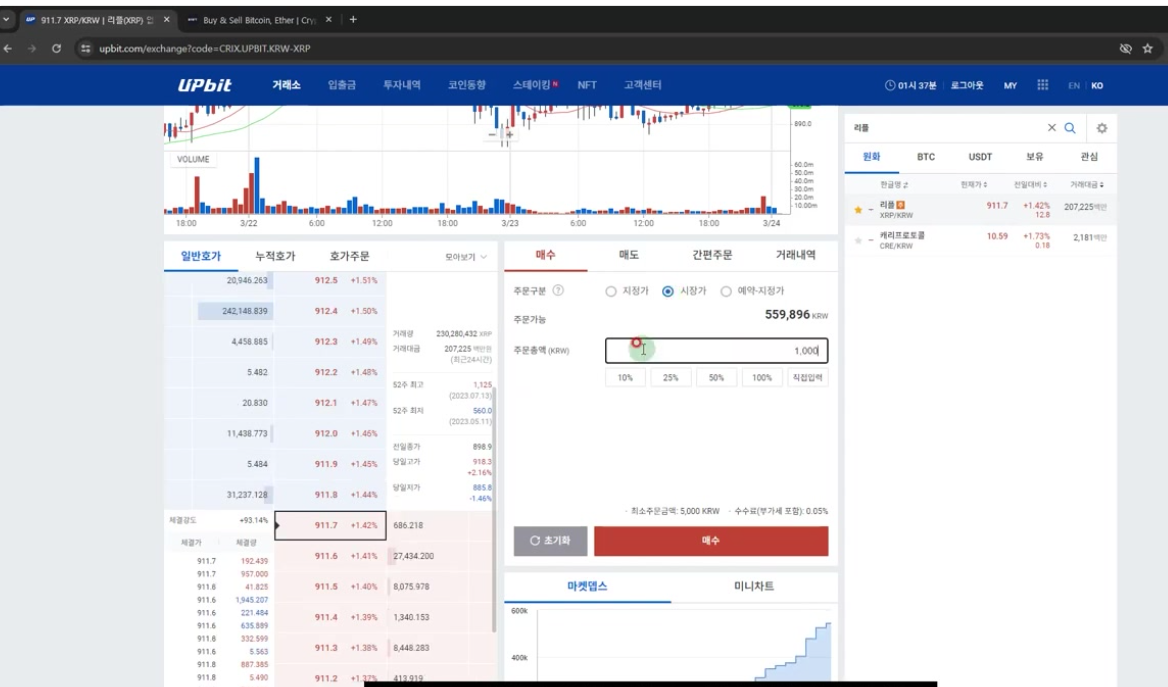Clear the coin search with X icon
The width and height of the screenshot is (1168, 687).
point(1052,127)
